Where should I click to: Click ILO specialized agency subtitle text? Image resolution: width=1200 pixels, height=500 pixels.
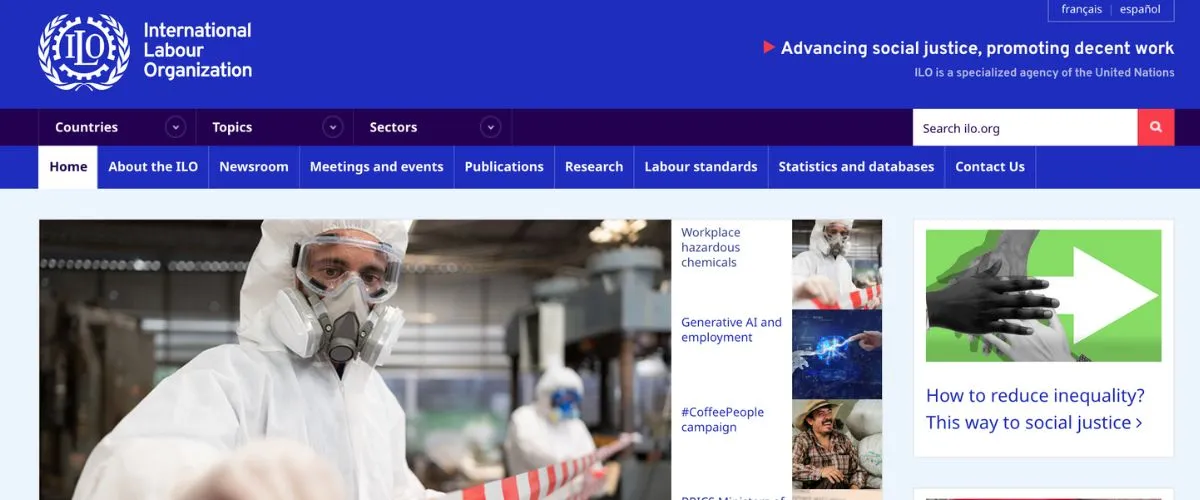point(1044,73)
